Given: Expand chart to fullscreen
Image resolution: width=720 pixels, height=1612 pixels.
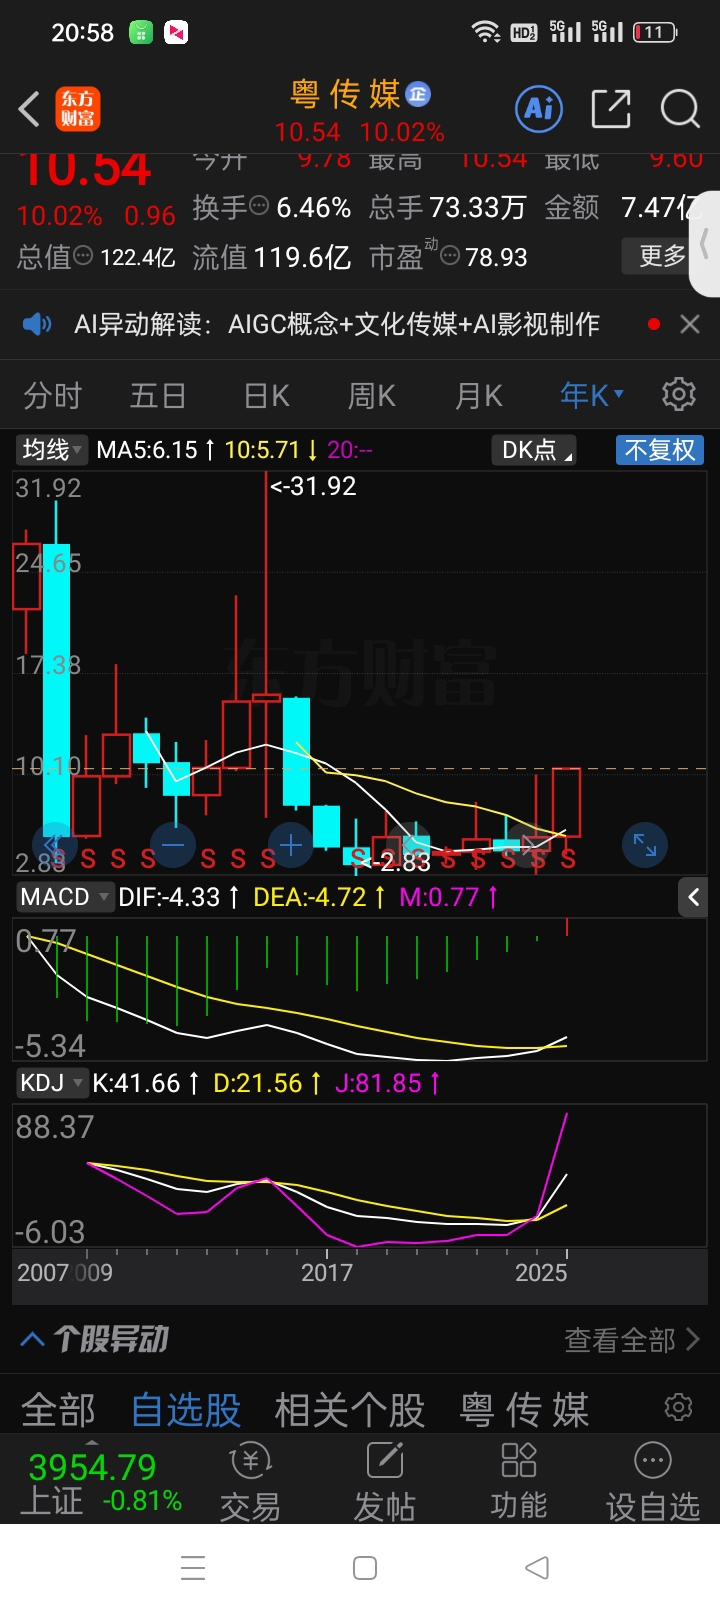Looking at the screenshot, I should [645, 846].
